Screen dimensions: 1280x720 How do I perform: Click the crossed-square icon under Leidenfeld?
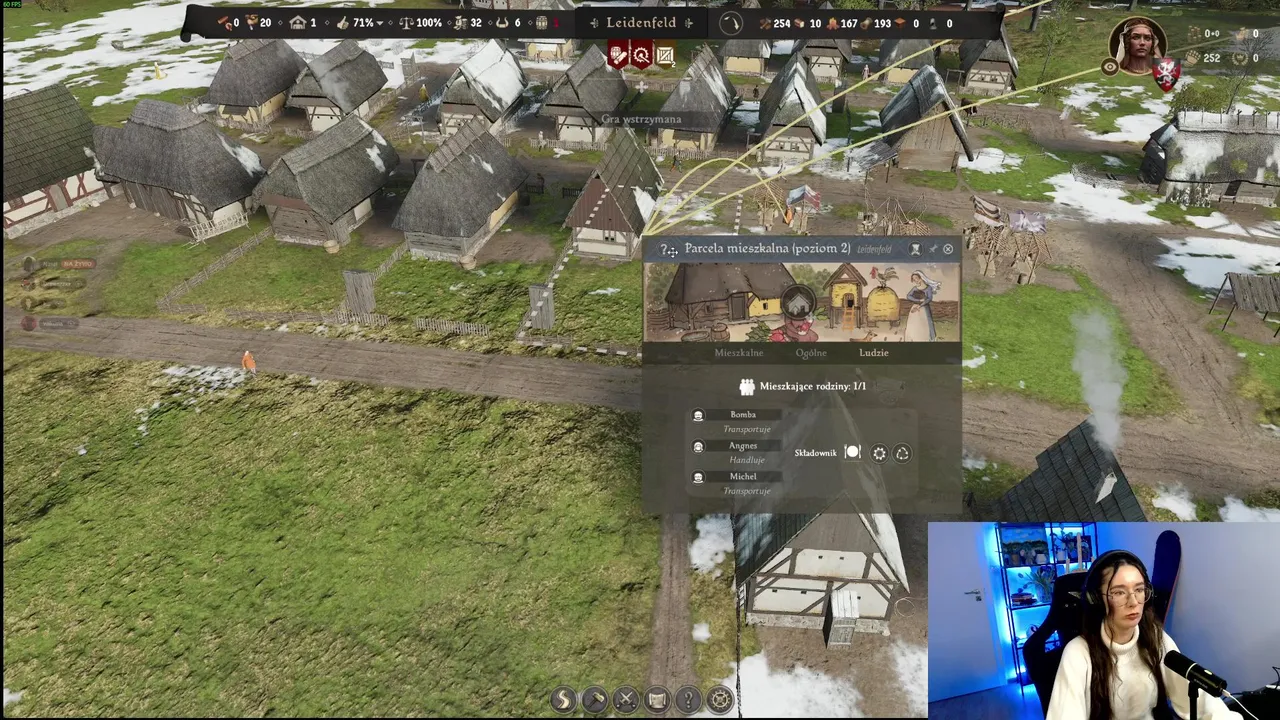tap(664, 56)
